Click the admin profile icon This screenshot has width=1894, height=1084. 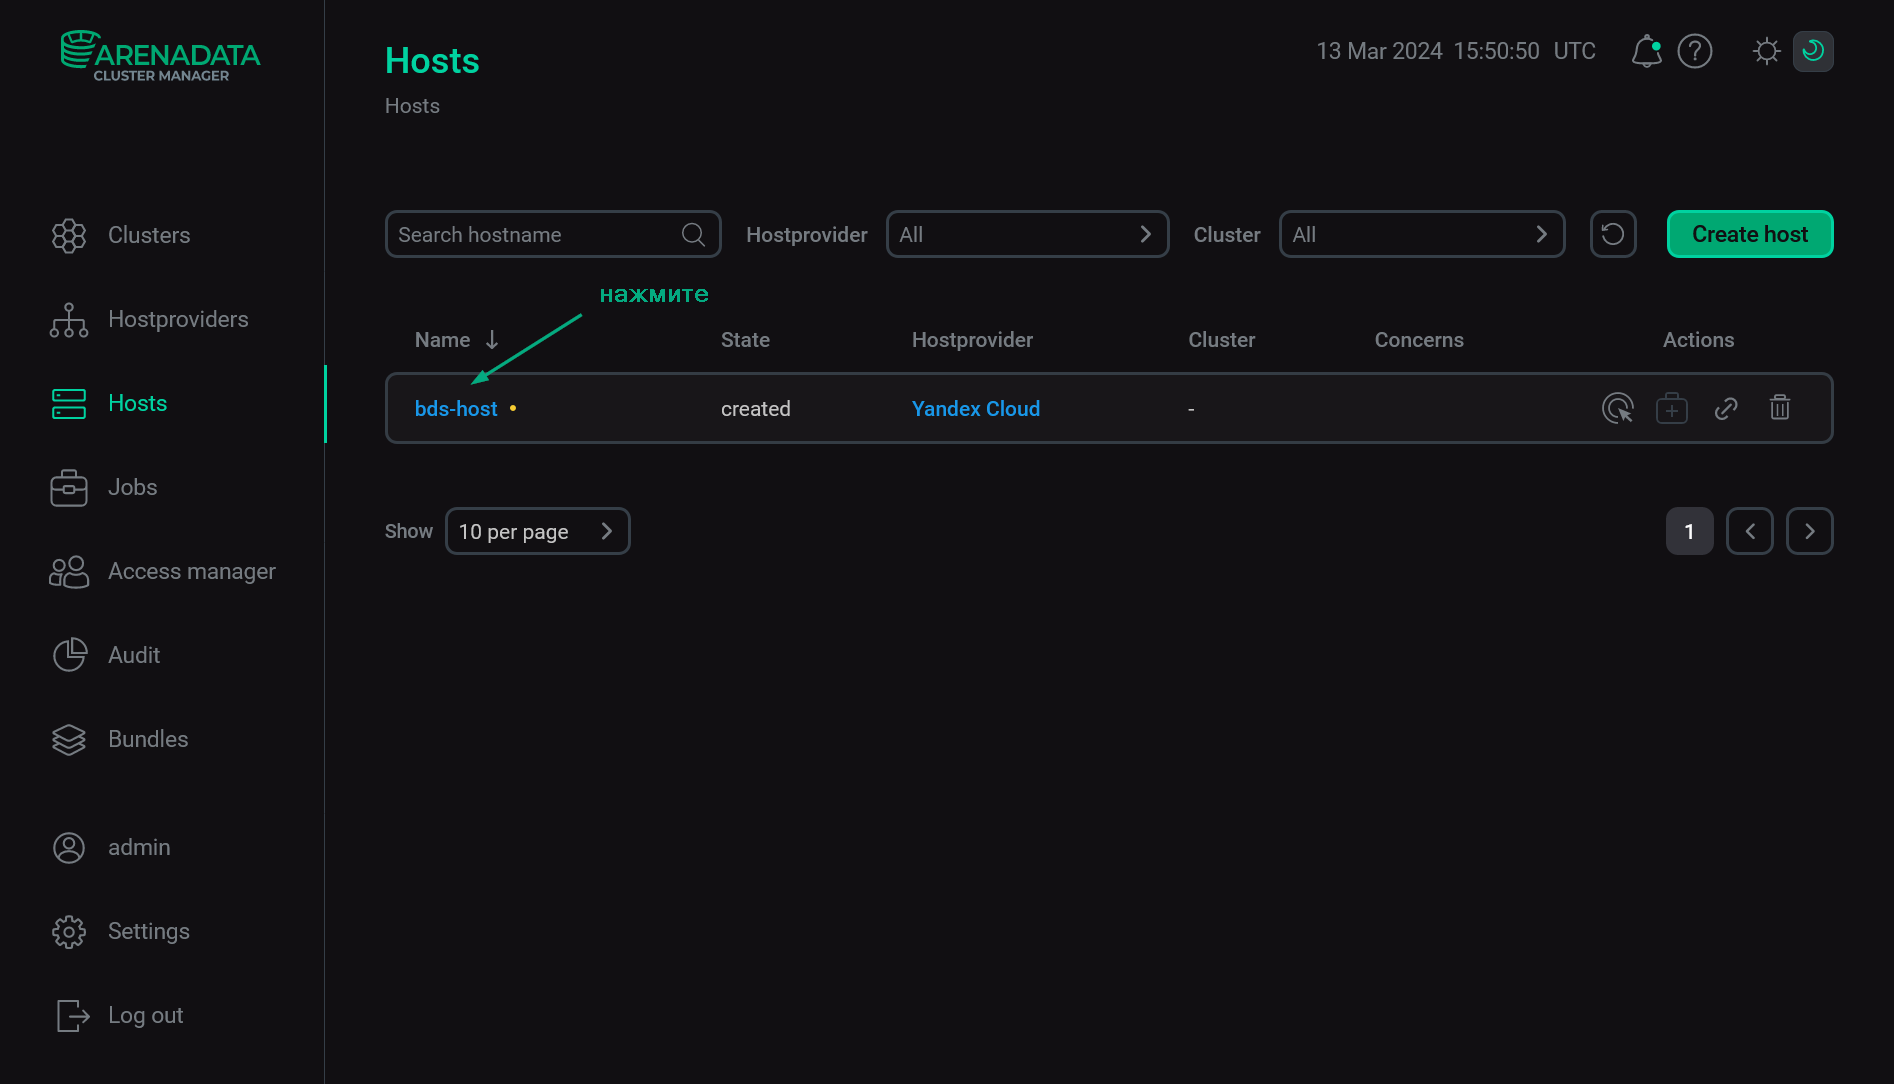69,847
